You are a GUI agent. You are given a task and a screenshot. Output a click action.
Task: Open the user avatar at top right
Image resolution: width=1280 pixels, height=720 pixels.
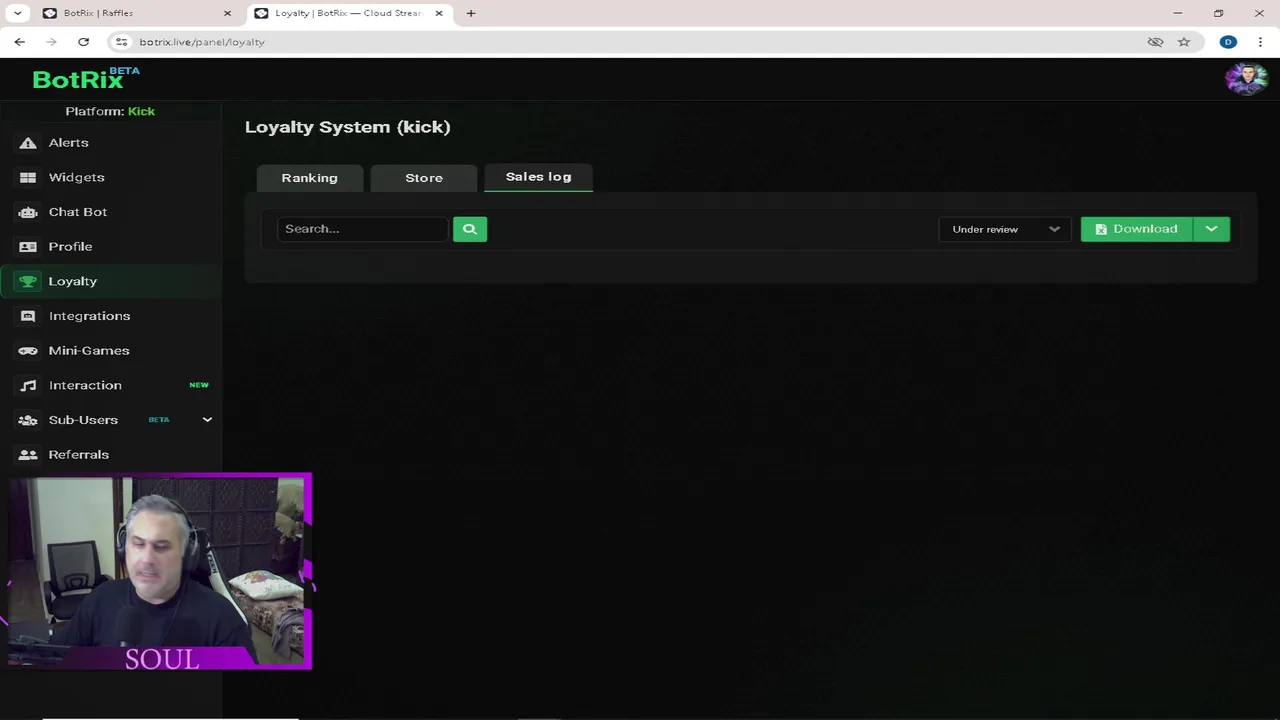coord(1246,79)
